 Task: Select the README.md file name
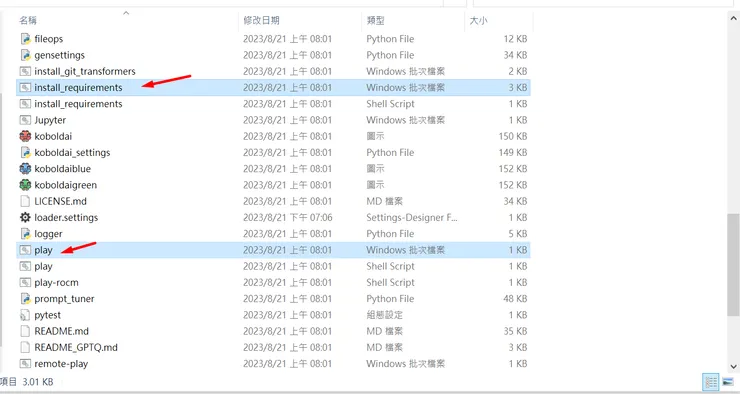tap(61, 331)
